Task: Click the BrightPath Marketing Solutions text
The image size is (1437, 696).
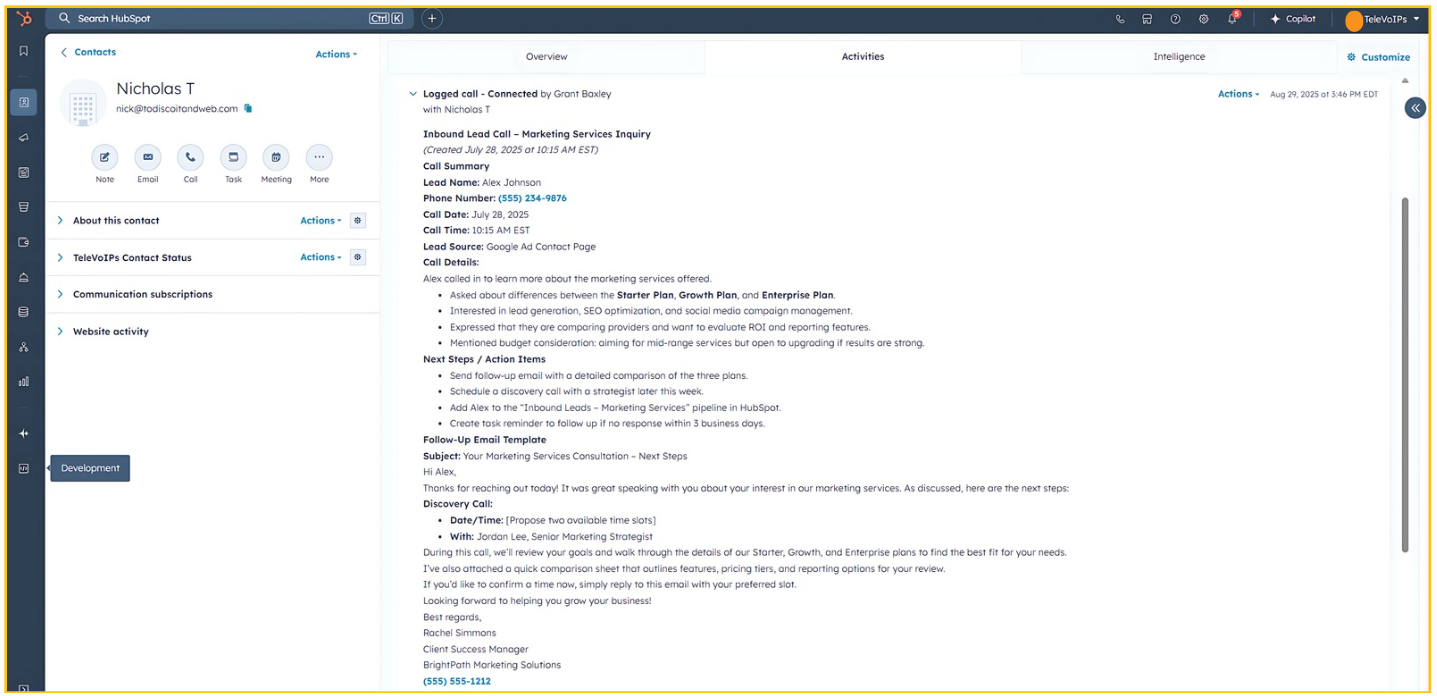Action: pyautogui.click(x=492, y=665)
